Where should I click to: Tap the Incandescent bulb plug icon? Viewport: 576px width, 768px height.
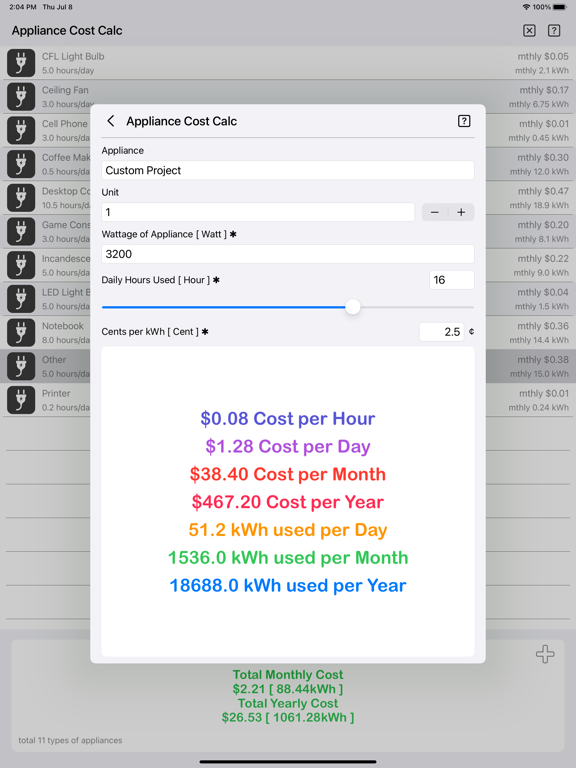tap(21, 265)
